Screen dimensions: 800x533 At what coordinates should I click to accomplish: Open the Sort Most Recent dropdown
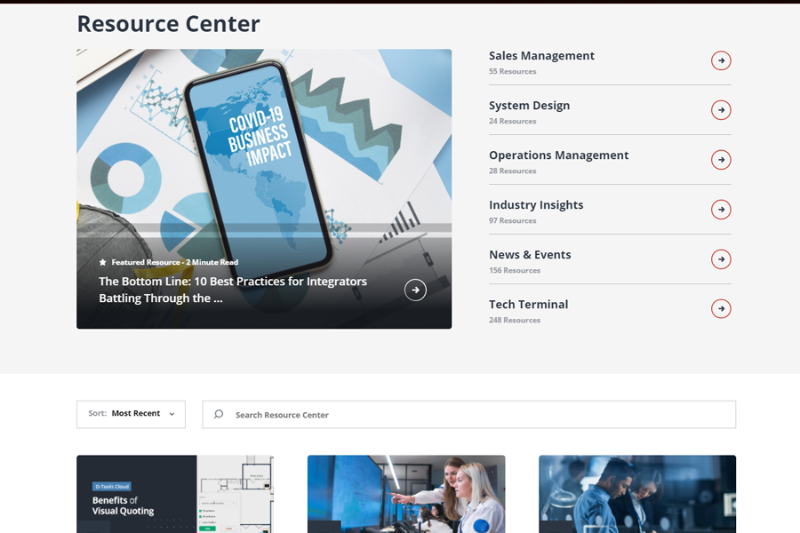tap(131, 414)
